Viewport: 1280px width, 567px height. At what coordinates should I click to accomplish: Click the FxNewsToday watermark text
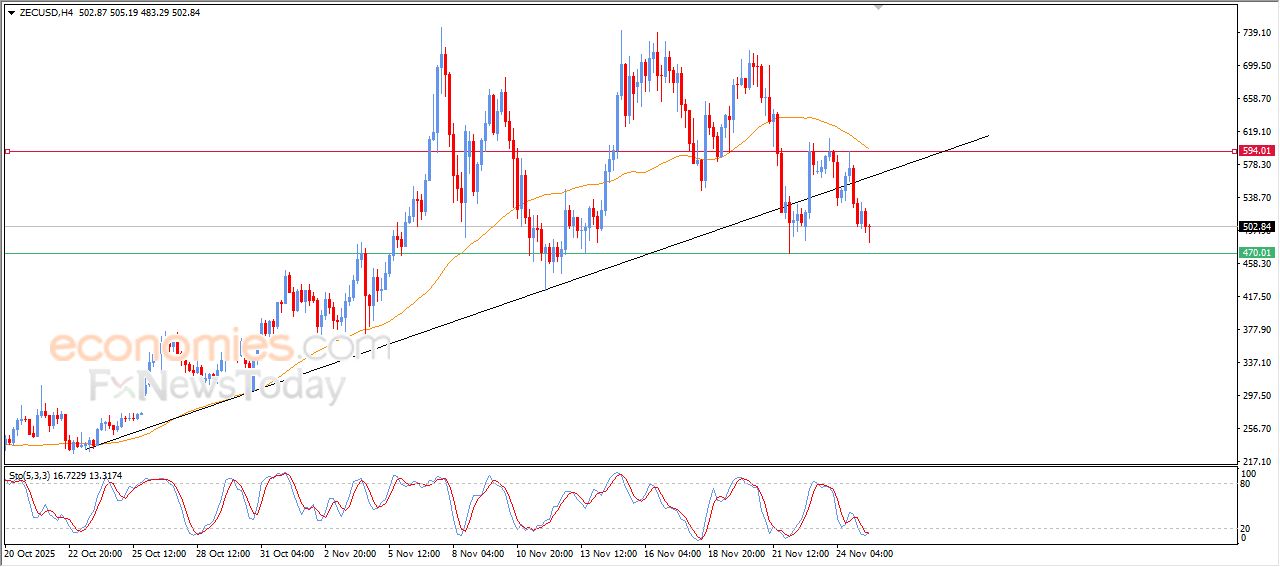point(217,385)
